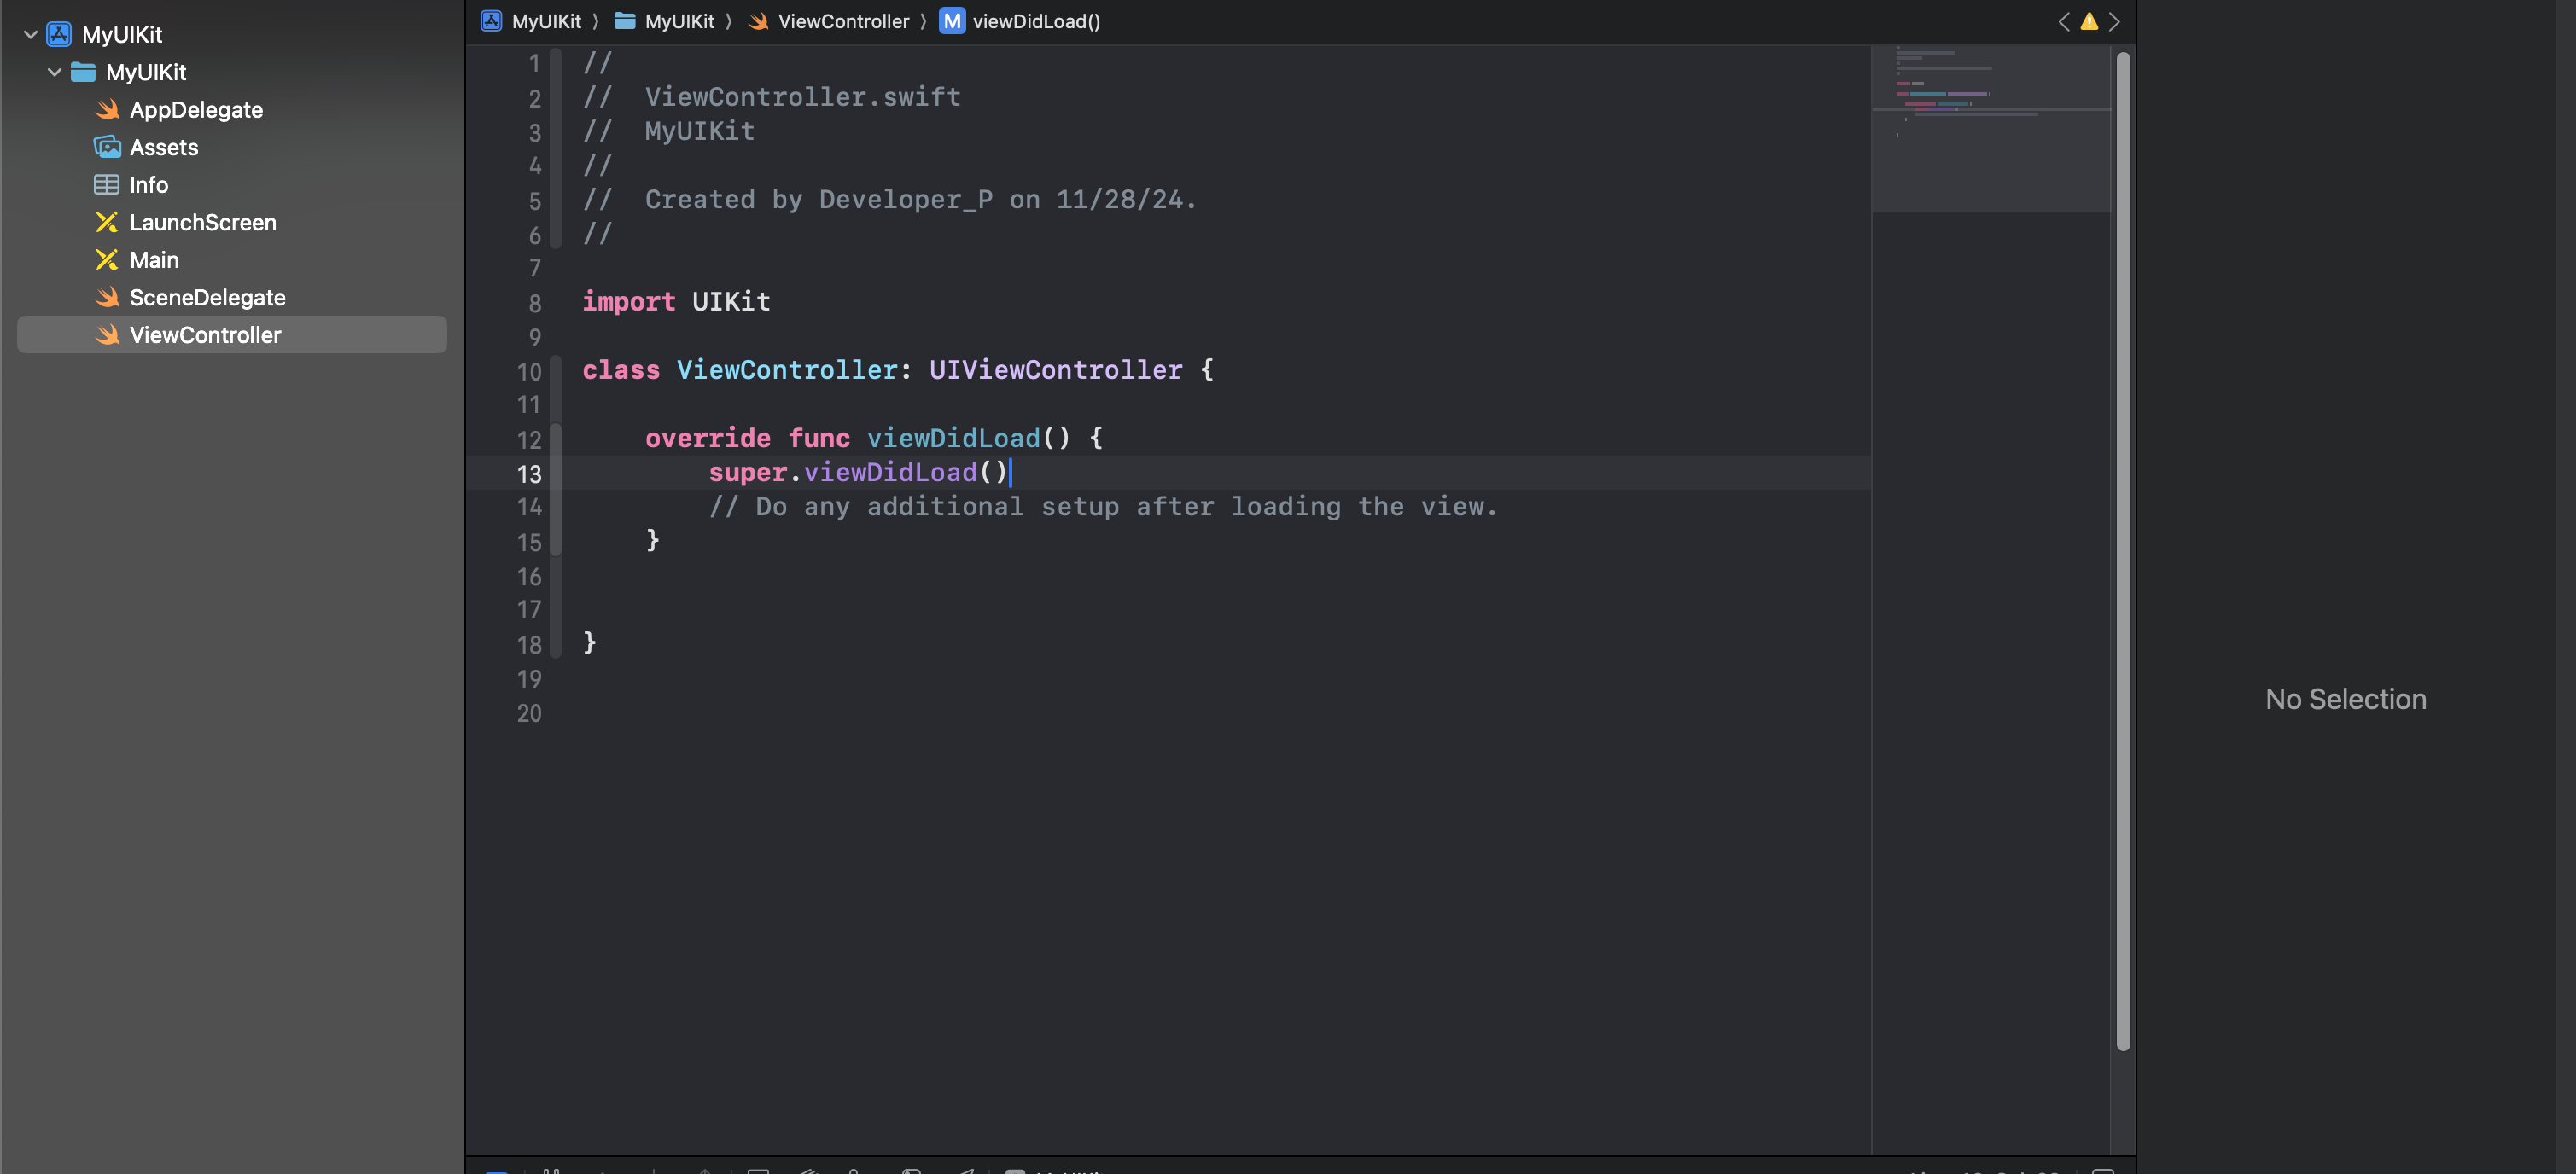Open the AppDelegate swift file
The height and width of the screenshot is (1174, 2576).
coord(195,110)
